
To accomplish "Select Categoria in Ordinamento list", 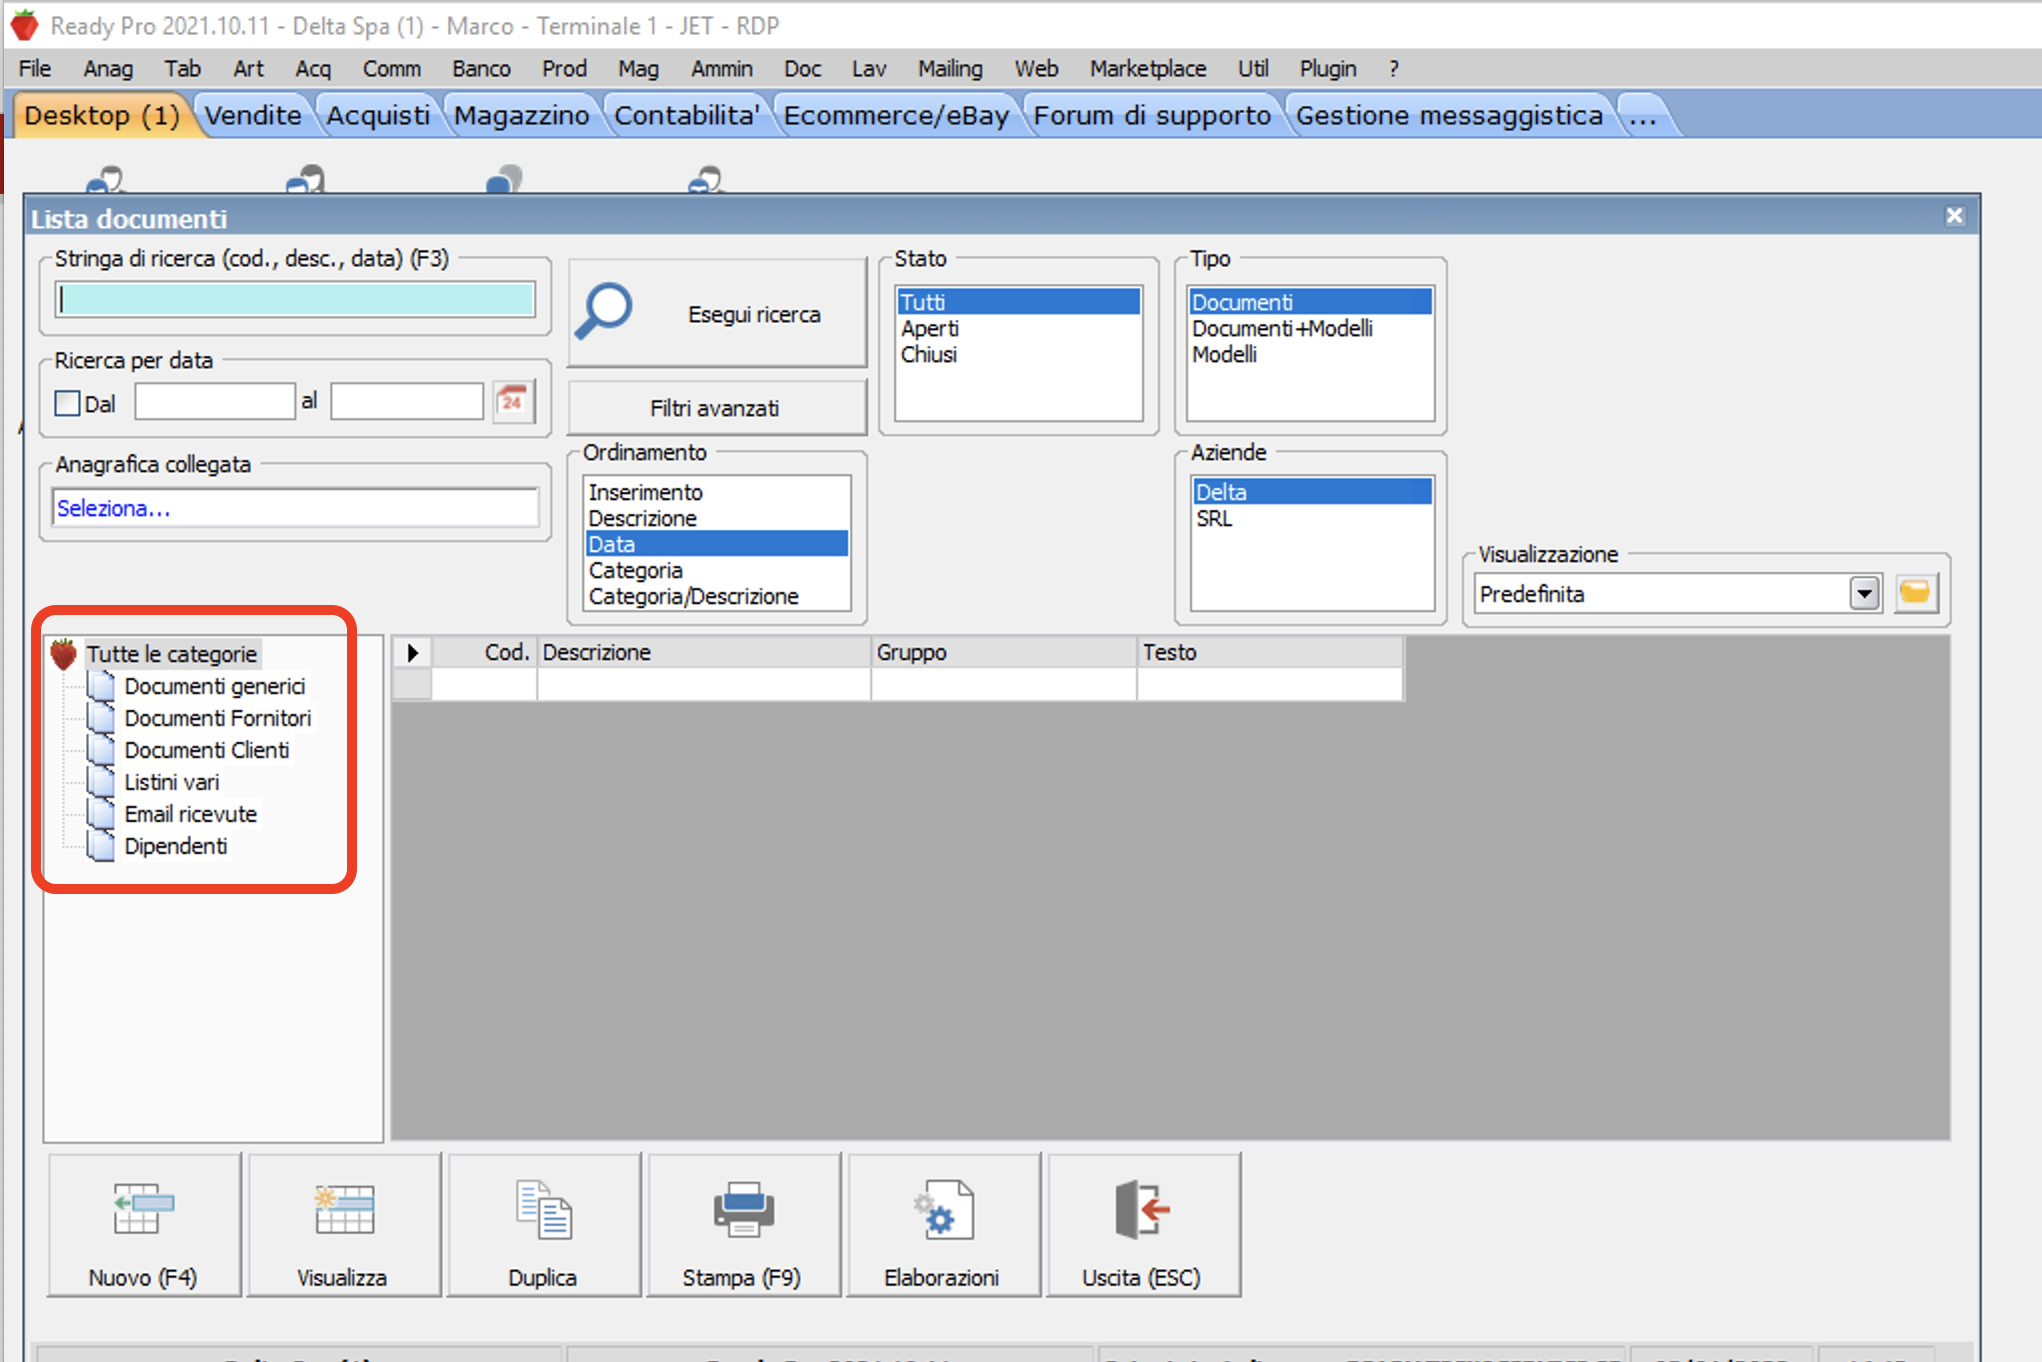I will point(717,570).
